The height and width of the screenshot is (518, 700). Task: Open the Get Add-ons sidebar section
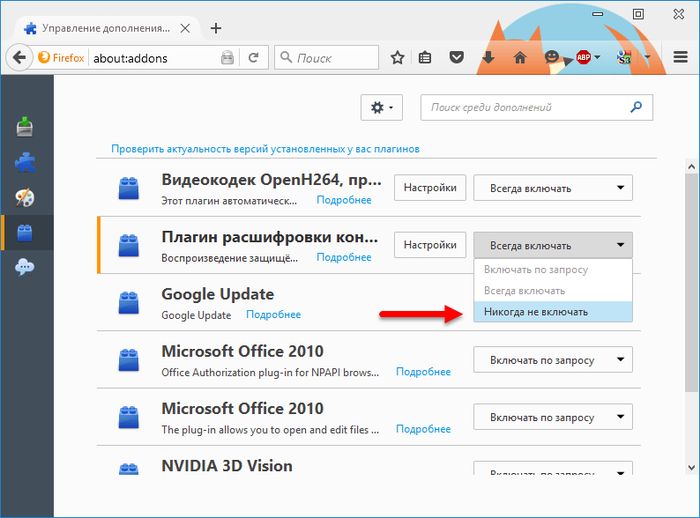(25, 126)
